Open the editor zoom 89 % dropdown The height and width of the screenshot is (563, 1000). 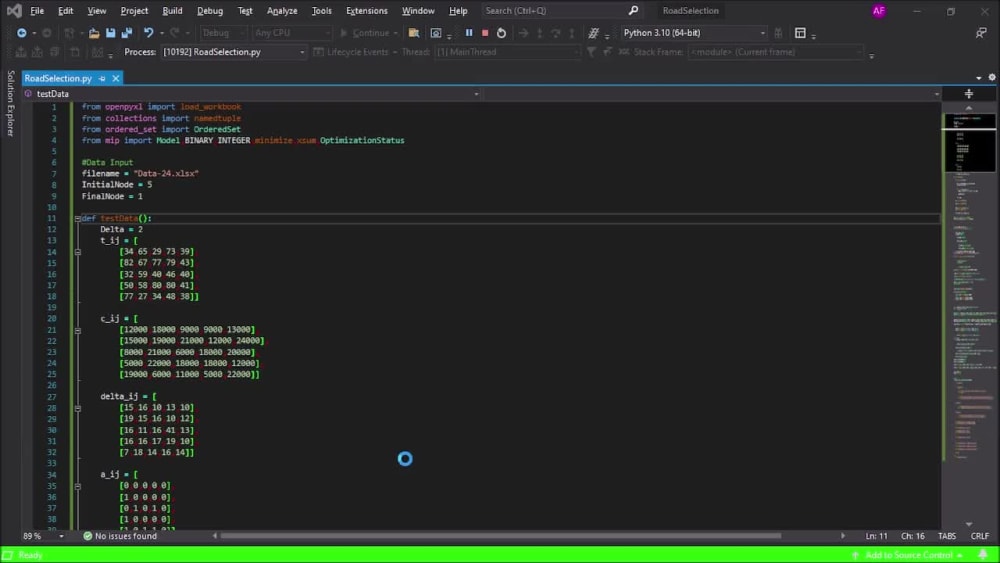coord(43,536)
